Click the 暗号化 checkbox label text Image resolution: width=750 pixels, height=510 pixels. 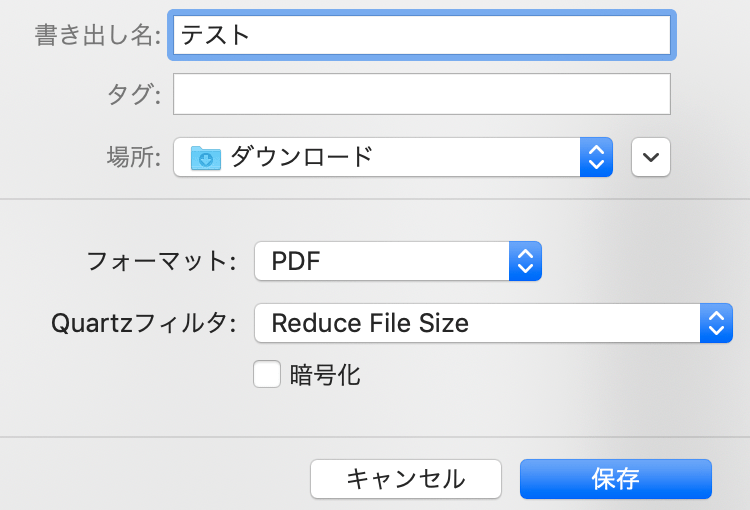pyautogui.click(x=325, y=375)
